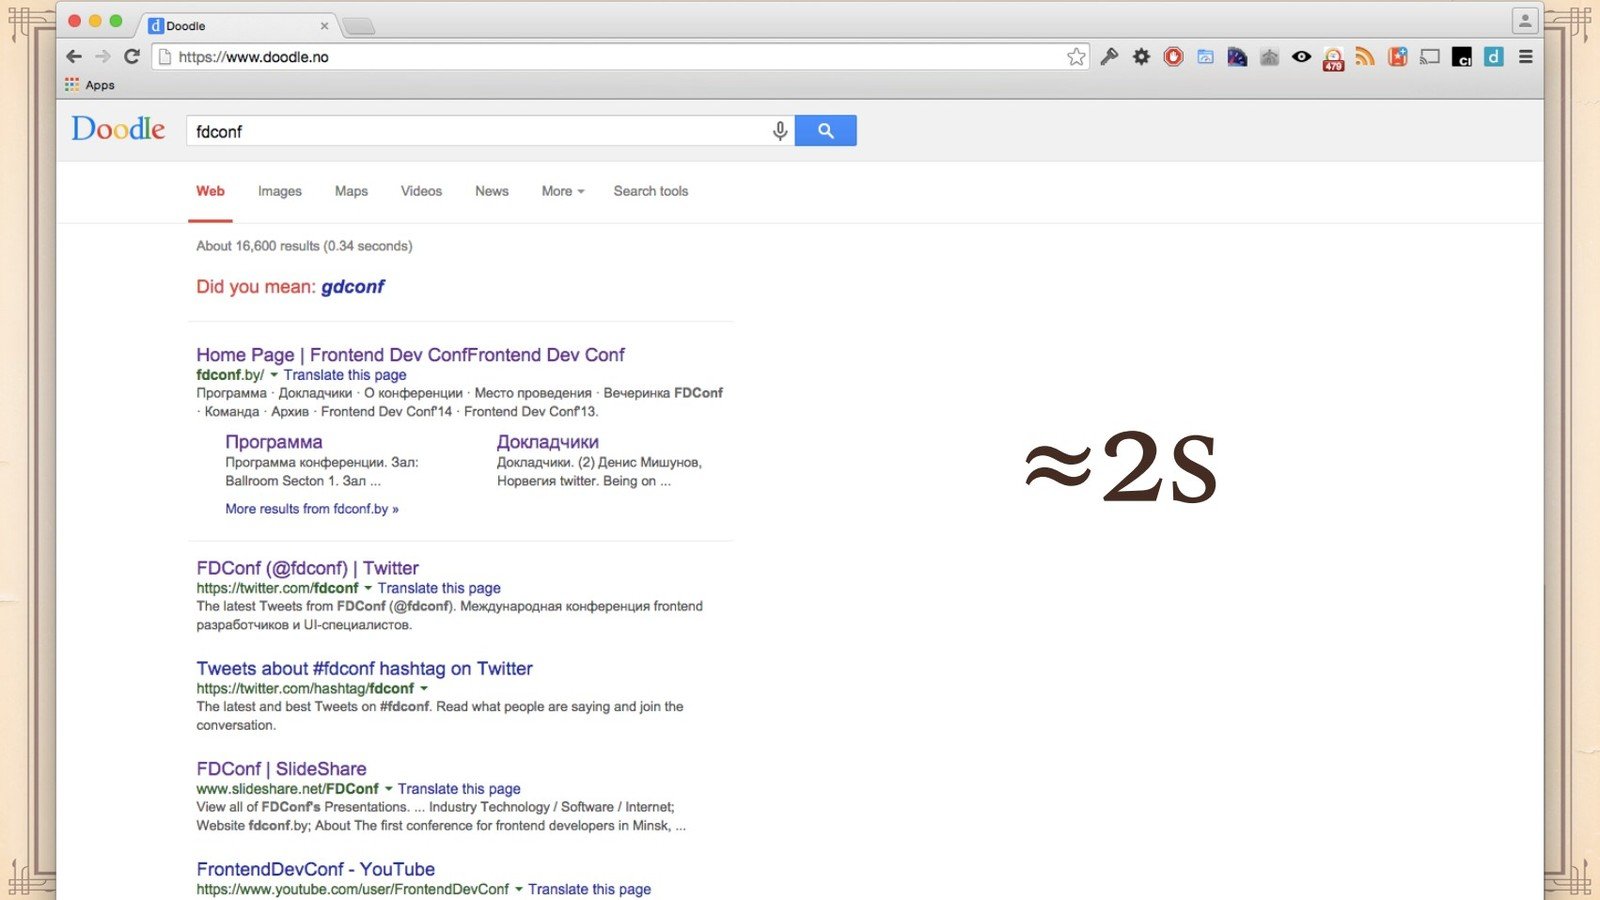Click the Doodle logo
Viewport: 1600px width, 900px height.
coord(118,129)
